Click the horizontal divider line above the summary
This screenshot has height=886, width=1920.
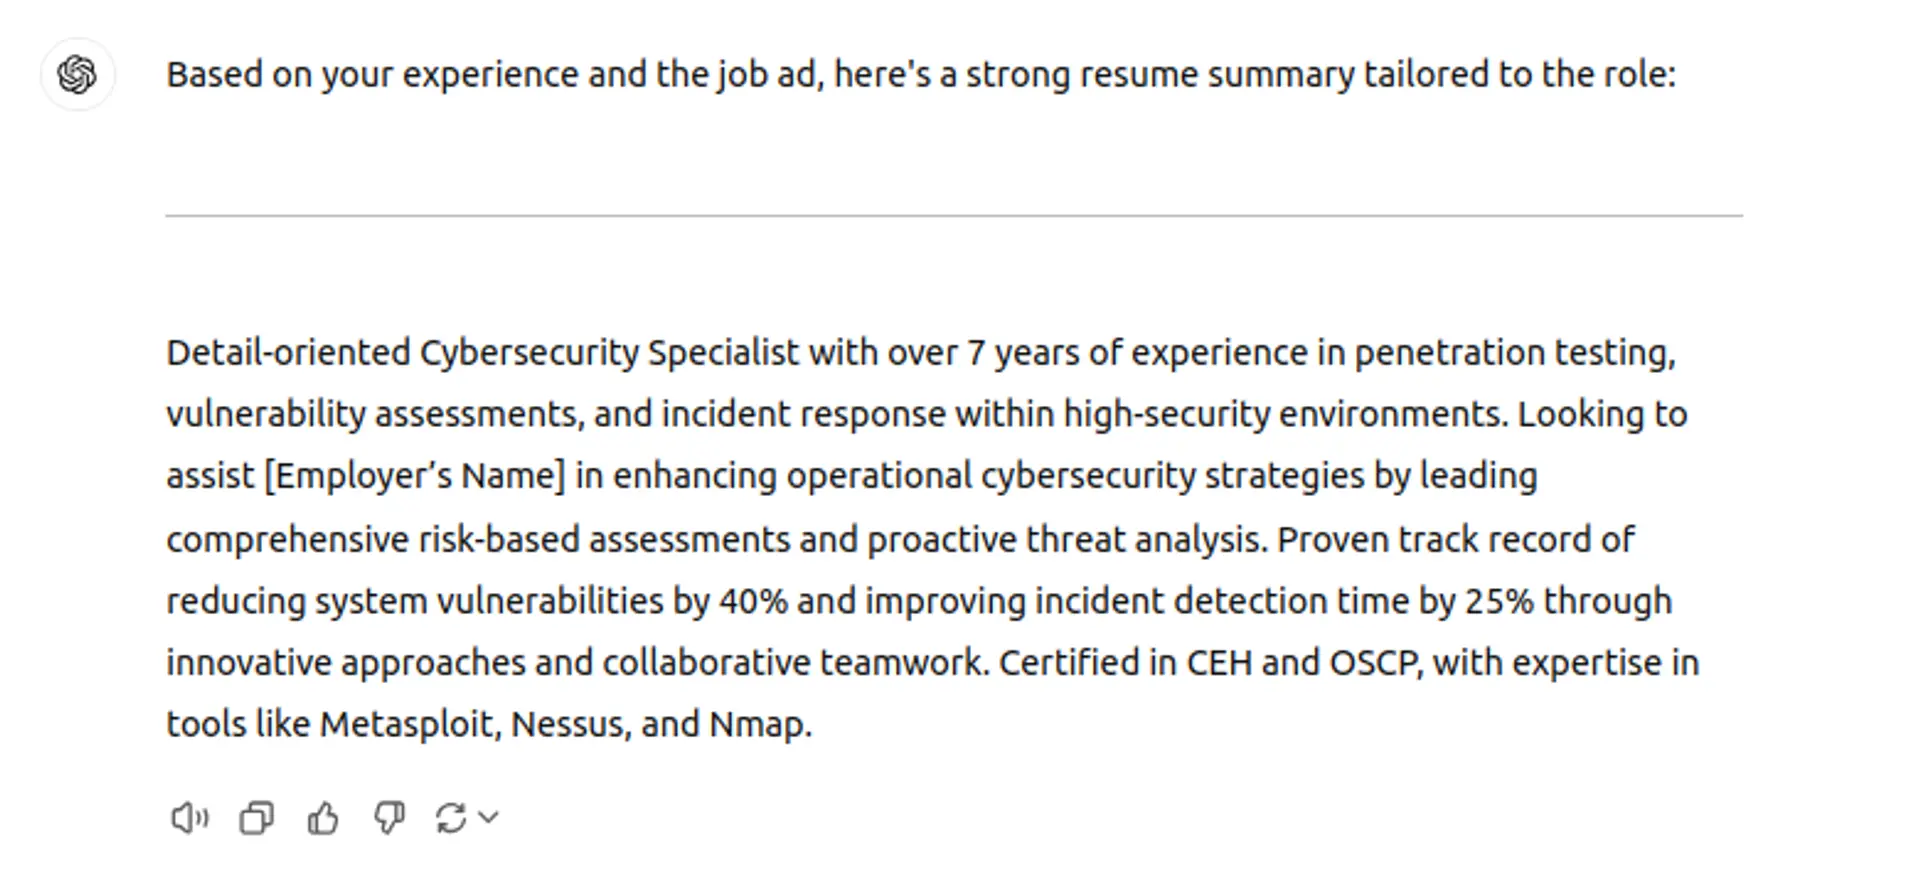tap(953, 215)
